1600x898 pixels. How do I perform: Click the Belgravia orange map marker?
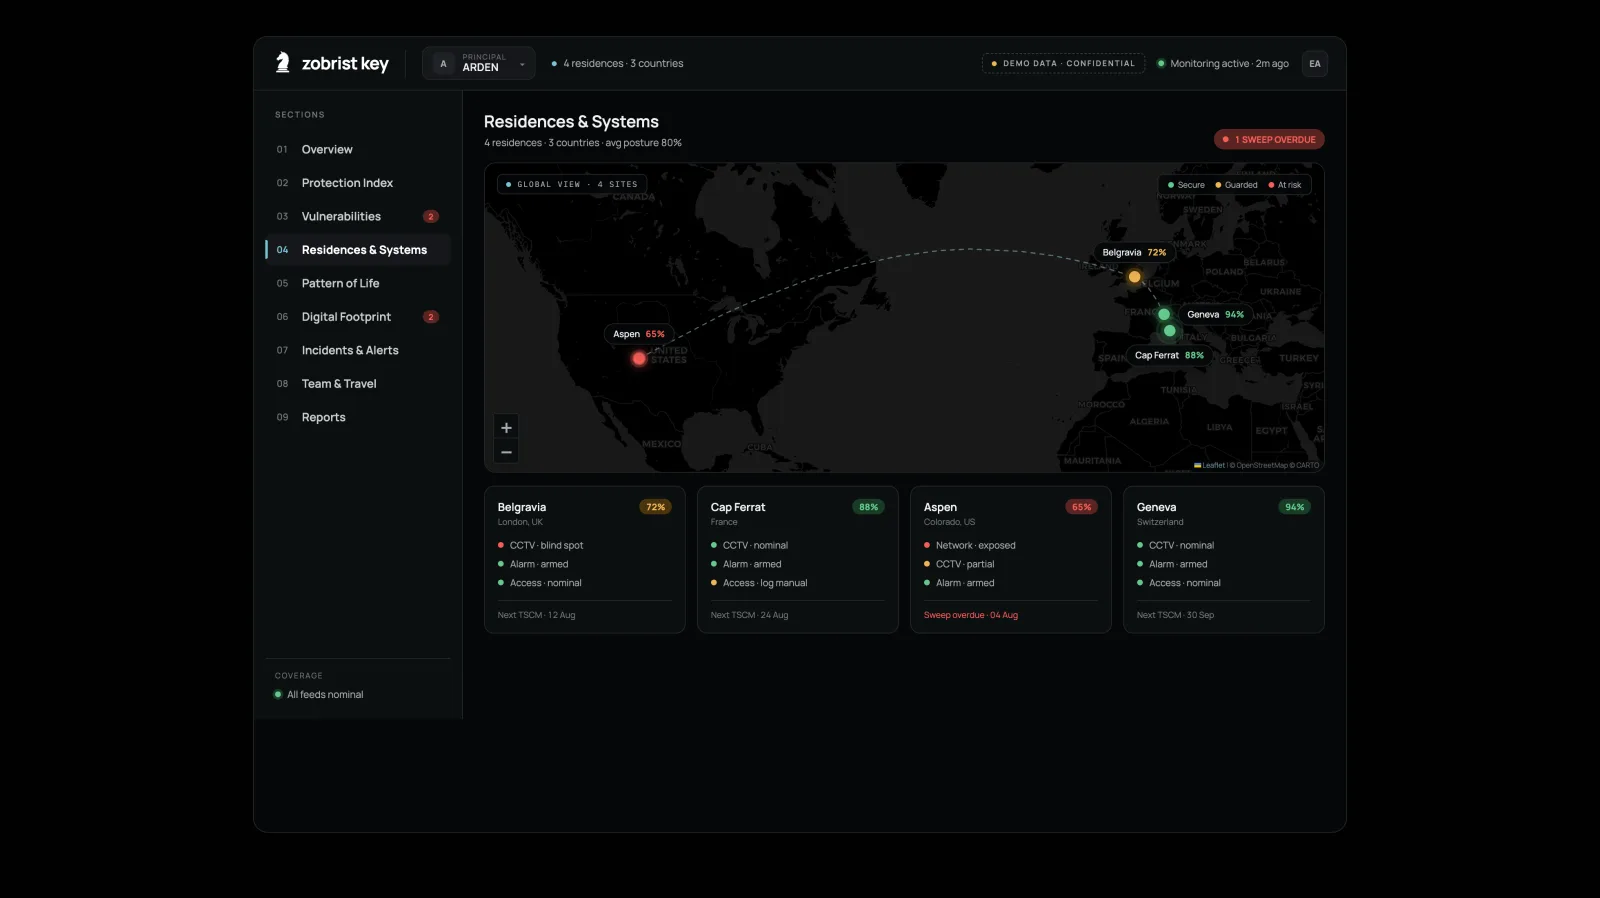coord(1134,277)
